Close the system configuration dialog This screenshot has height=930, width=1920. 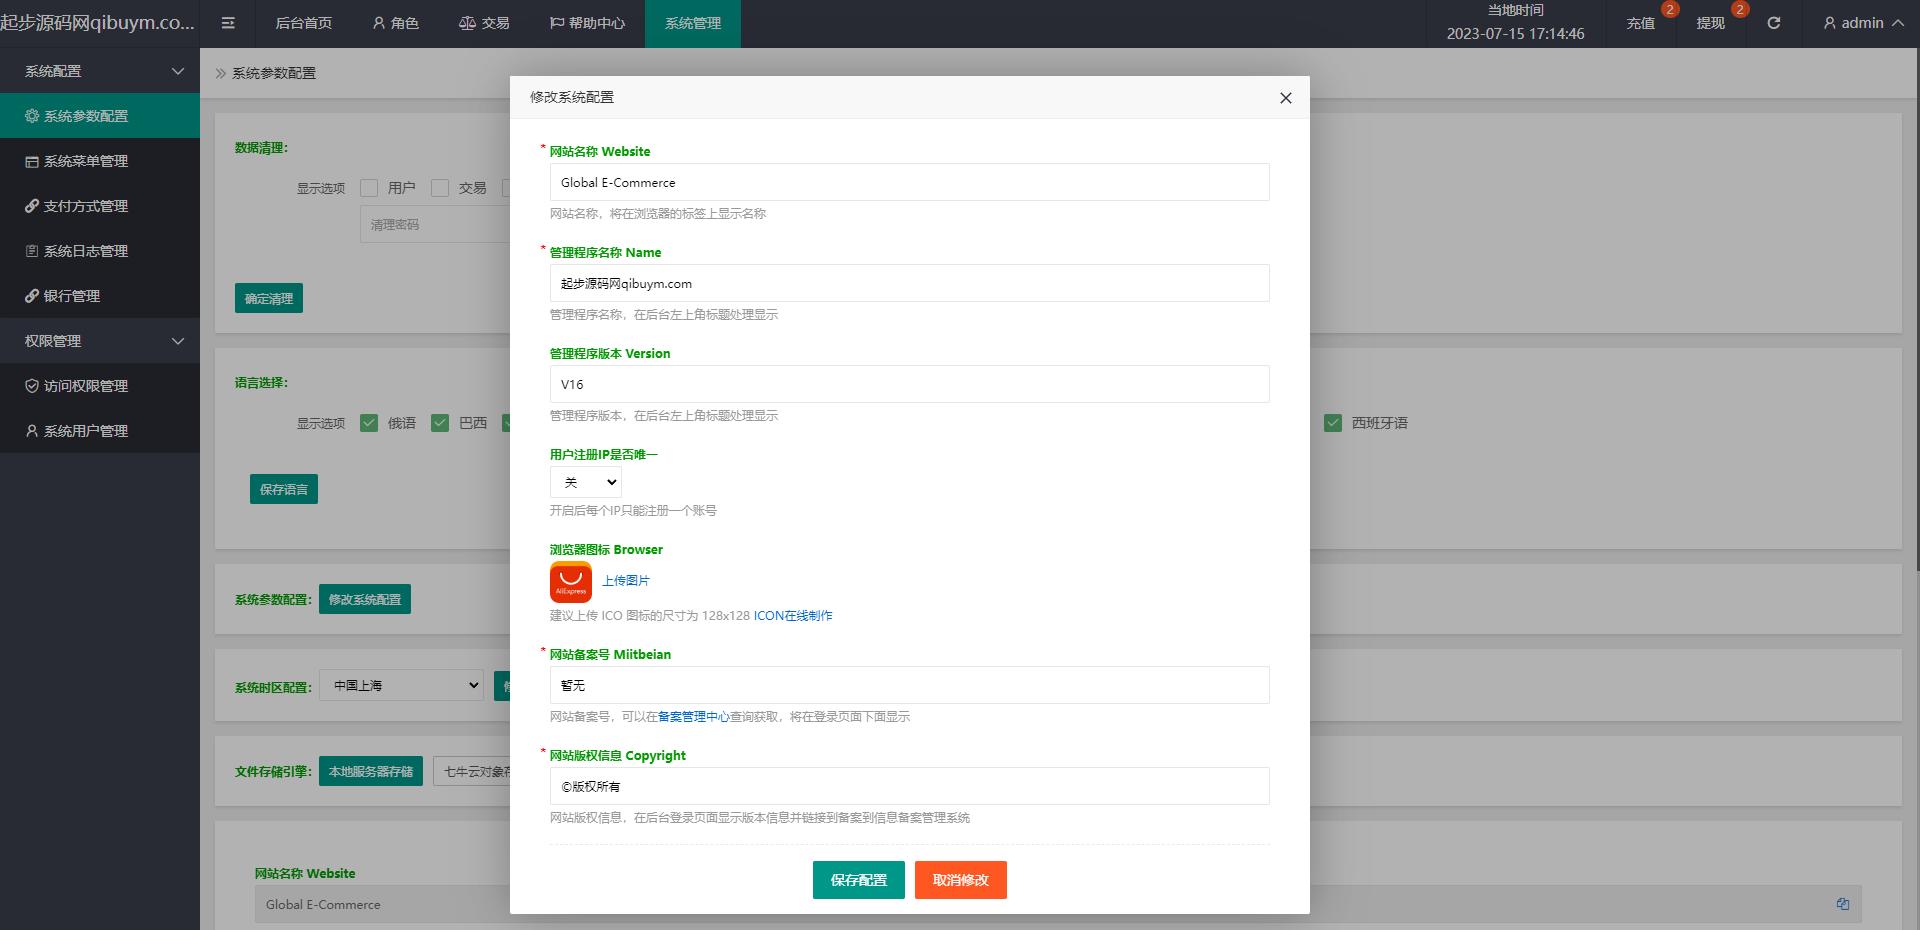1285,98
